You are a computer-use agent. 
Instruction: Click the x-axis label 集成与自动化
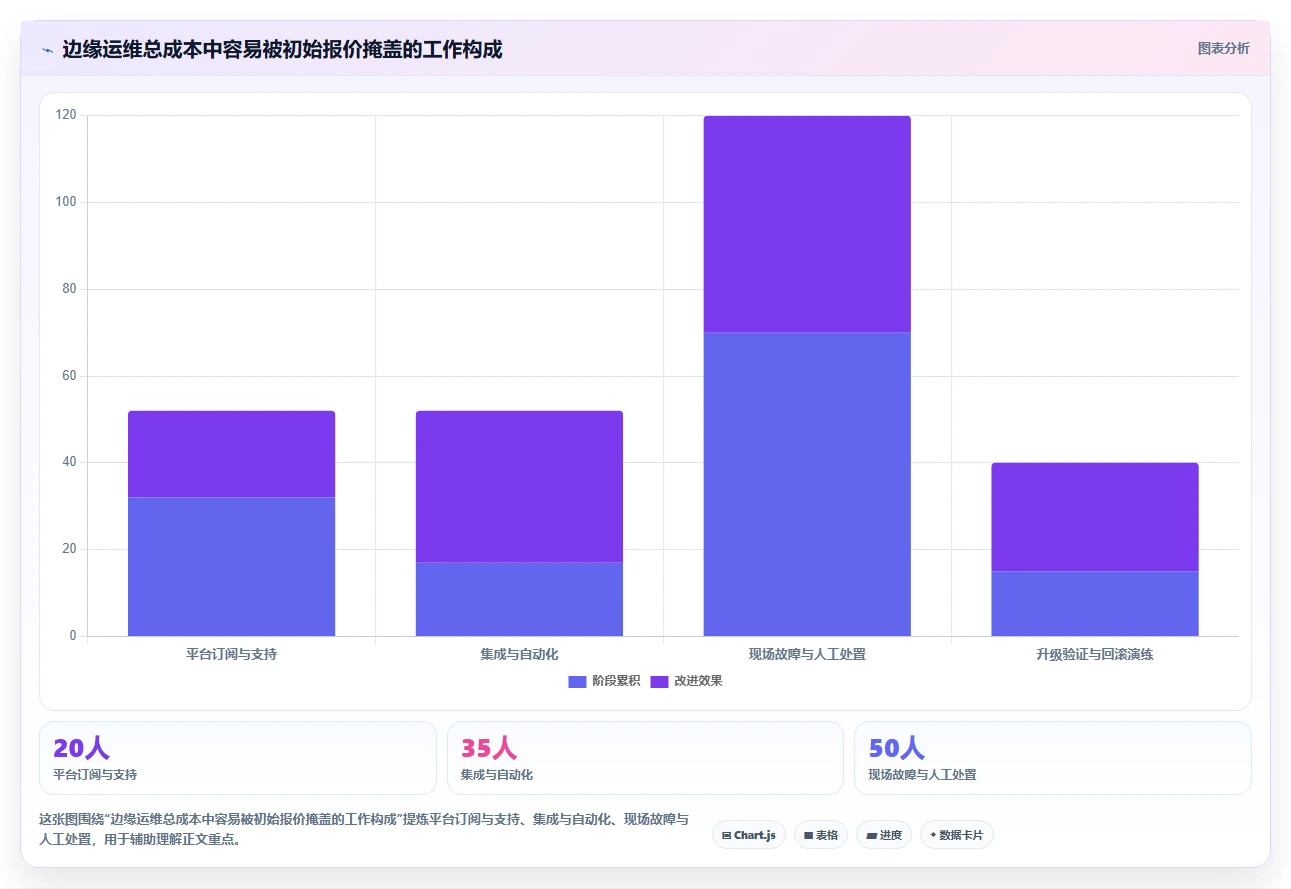519,655
